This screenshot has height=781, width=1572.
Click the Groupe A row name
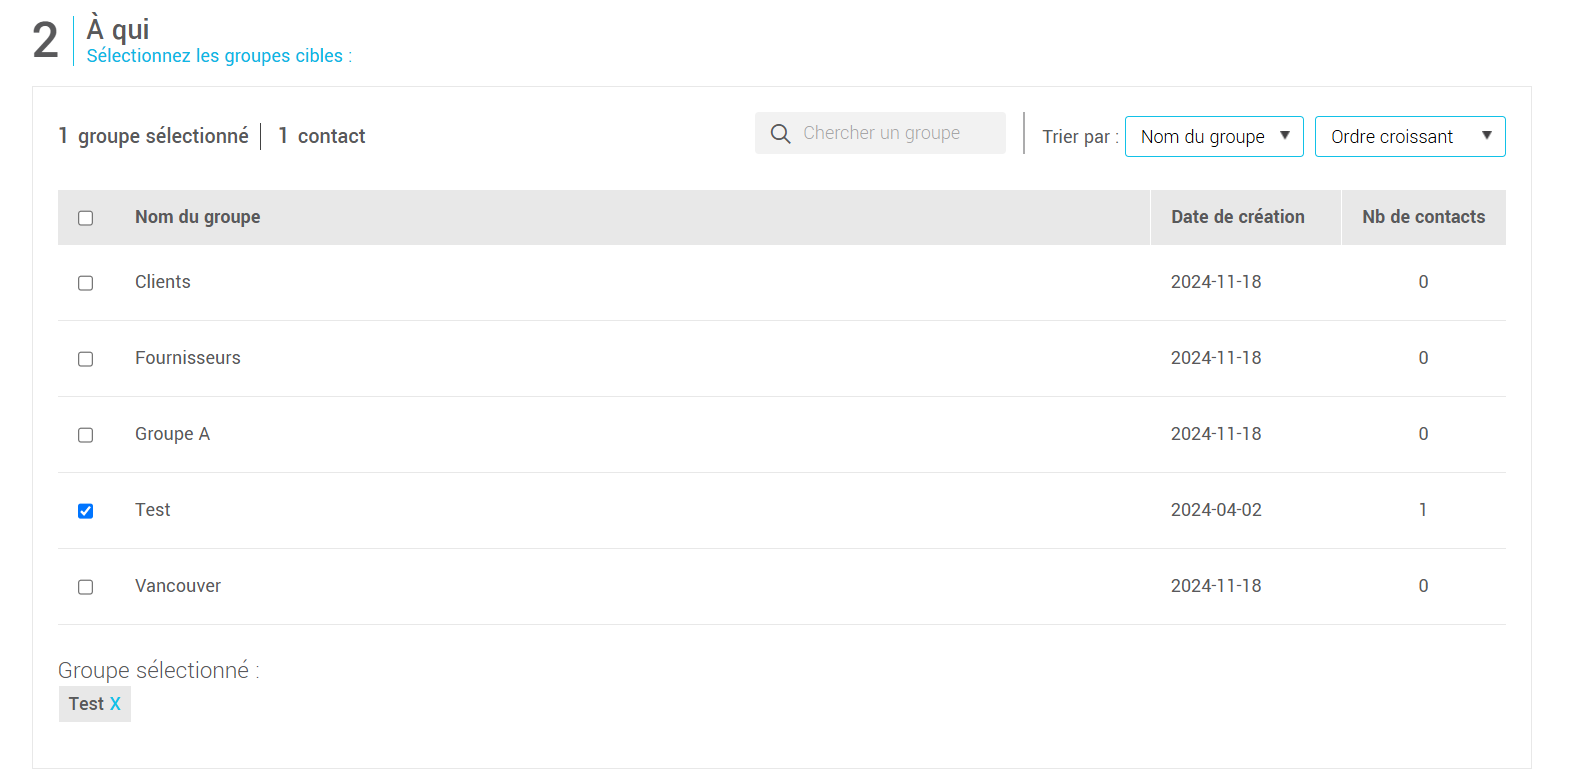click(172, 434)
